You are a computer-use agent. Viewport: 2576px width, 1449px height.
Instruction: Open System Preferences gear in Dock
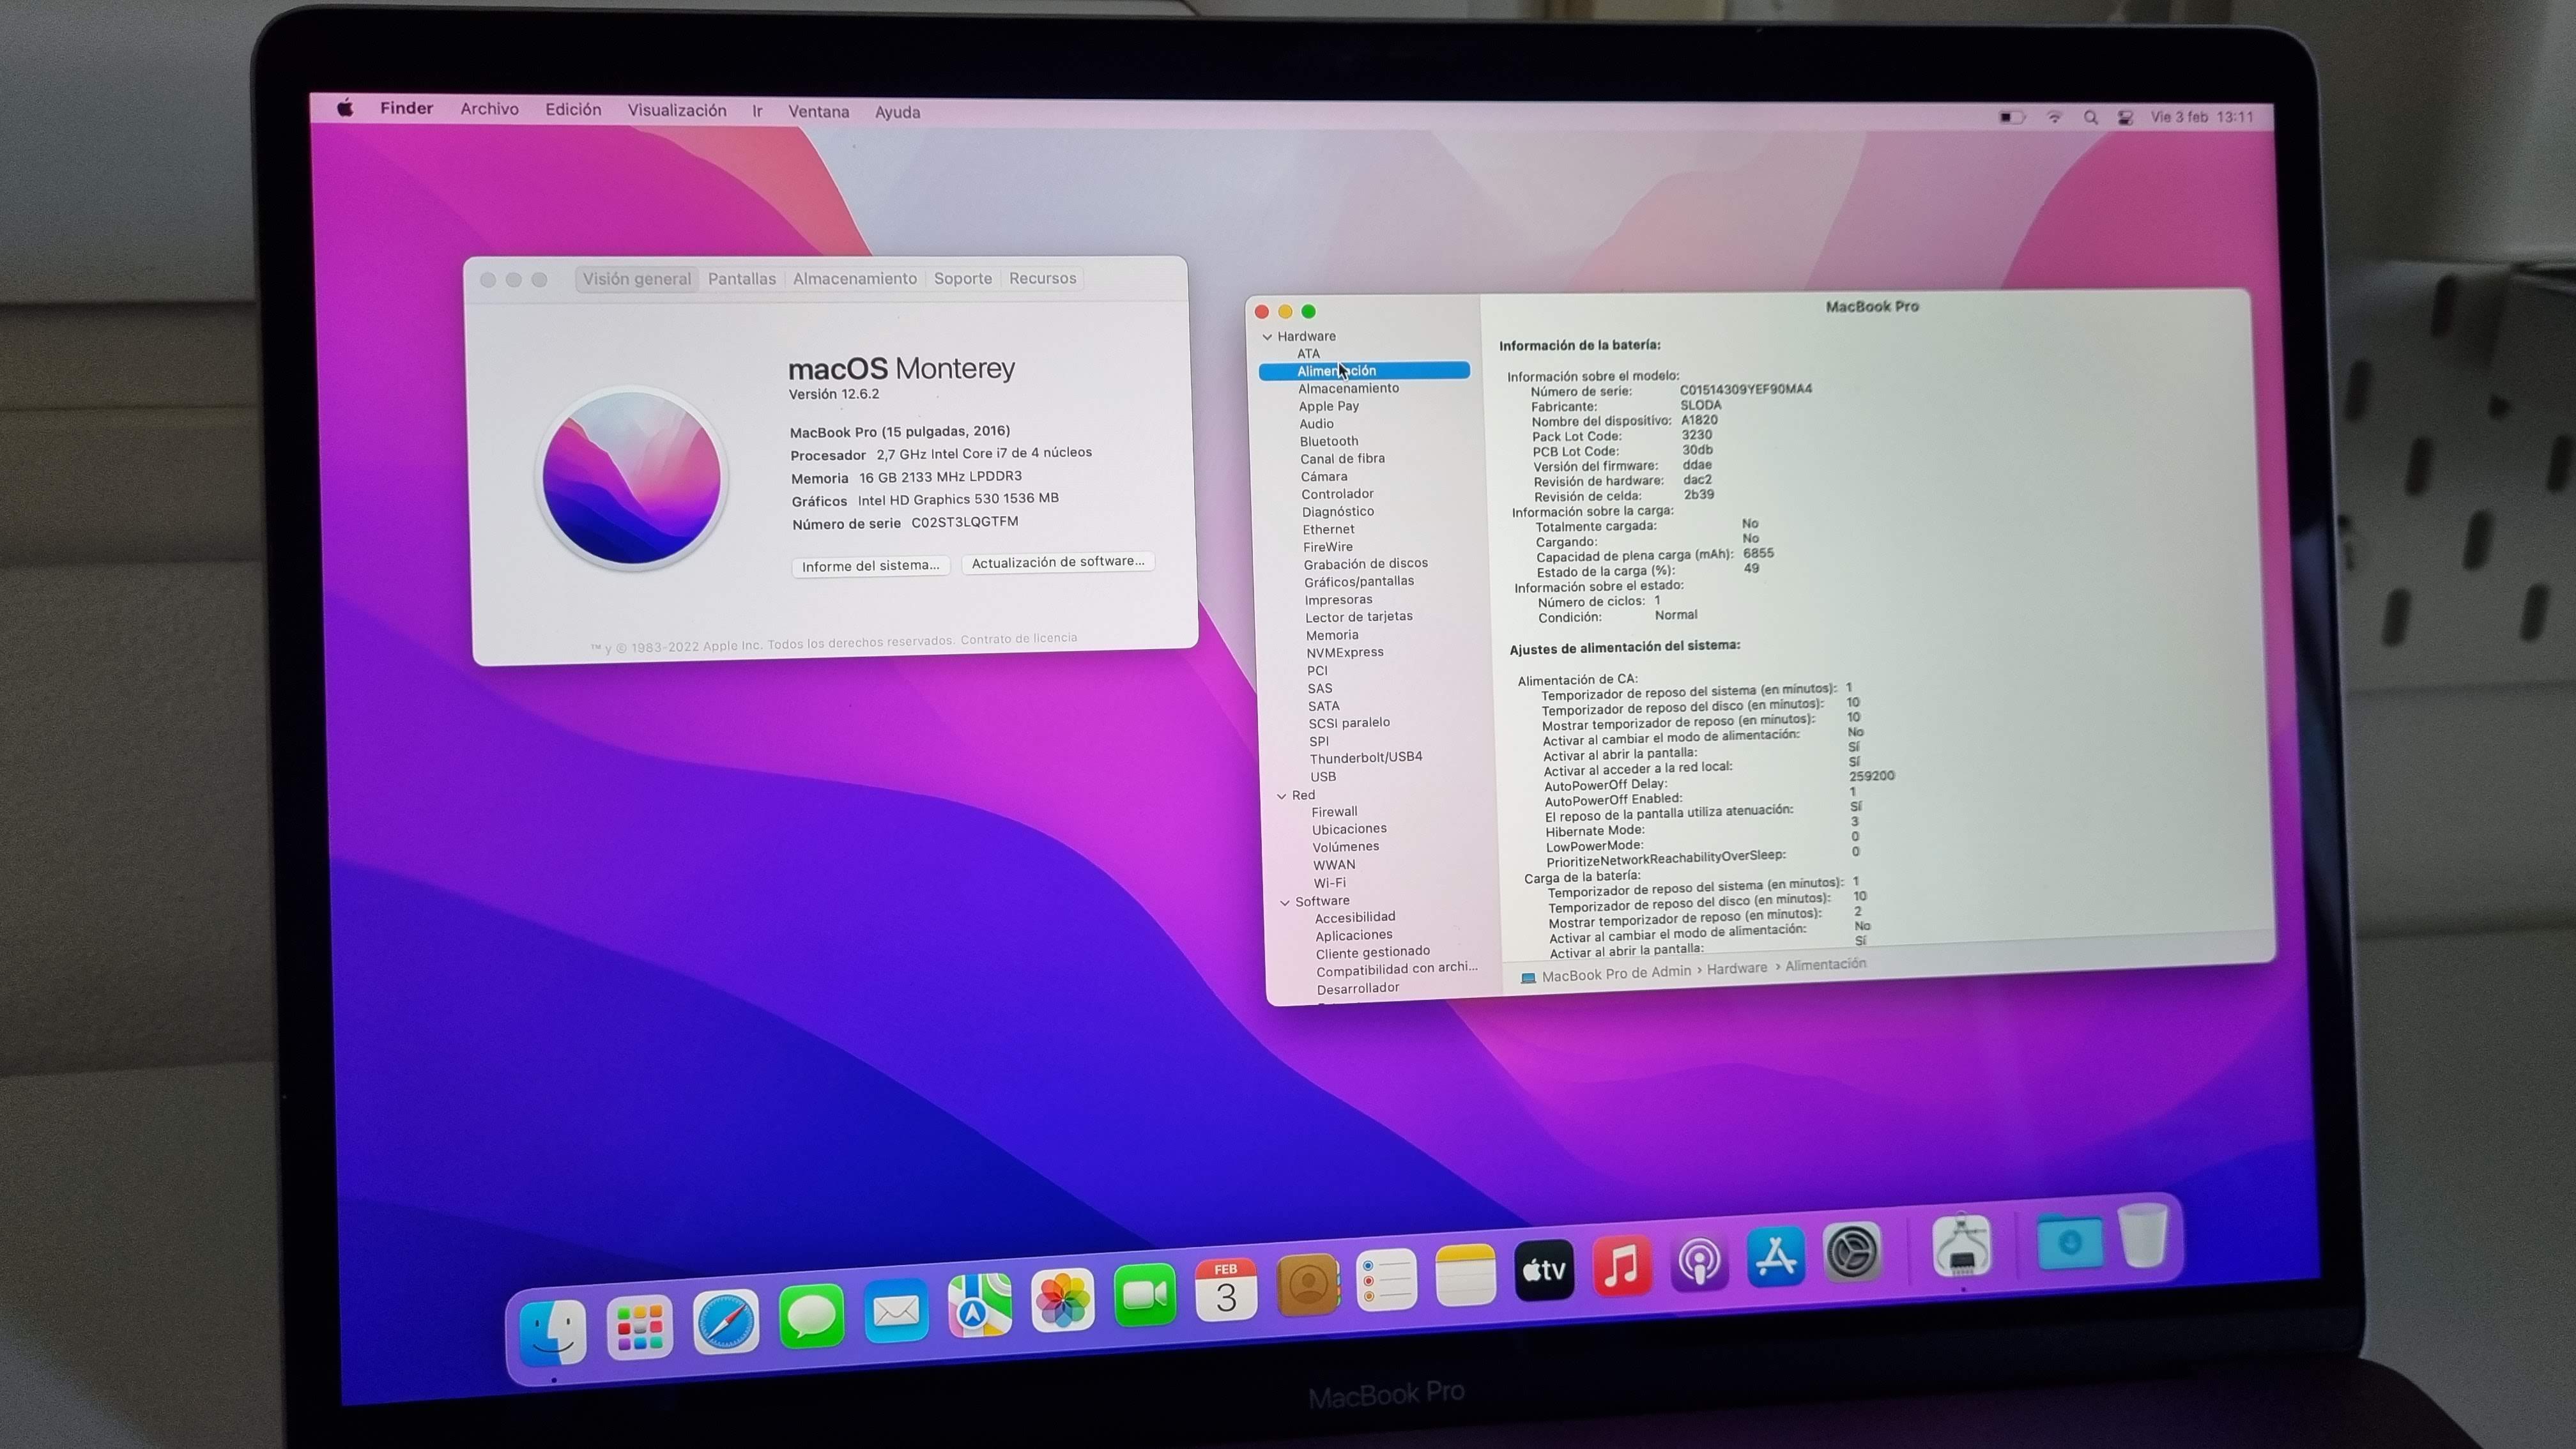(1852, 1251)
